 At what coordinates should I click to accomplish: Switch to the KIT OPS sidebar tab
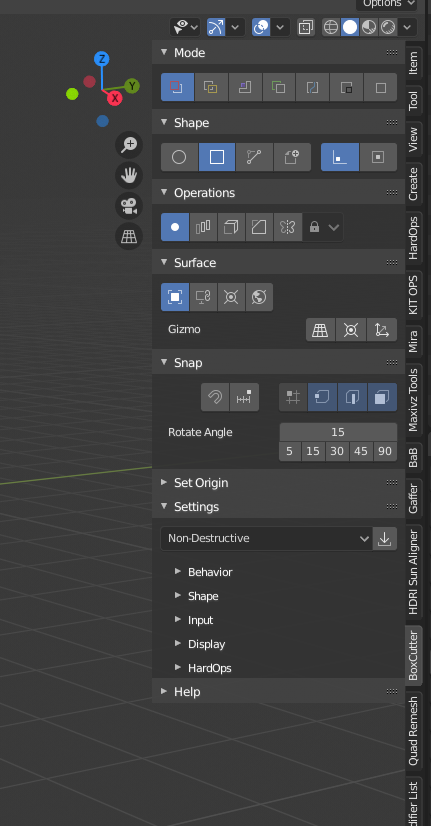click(414, 294)
